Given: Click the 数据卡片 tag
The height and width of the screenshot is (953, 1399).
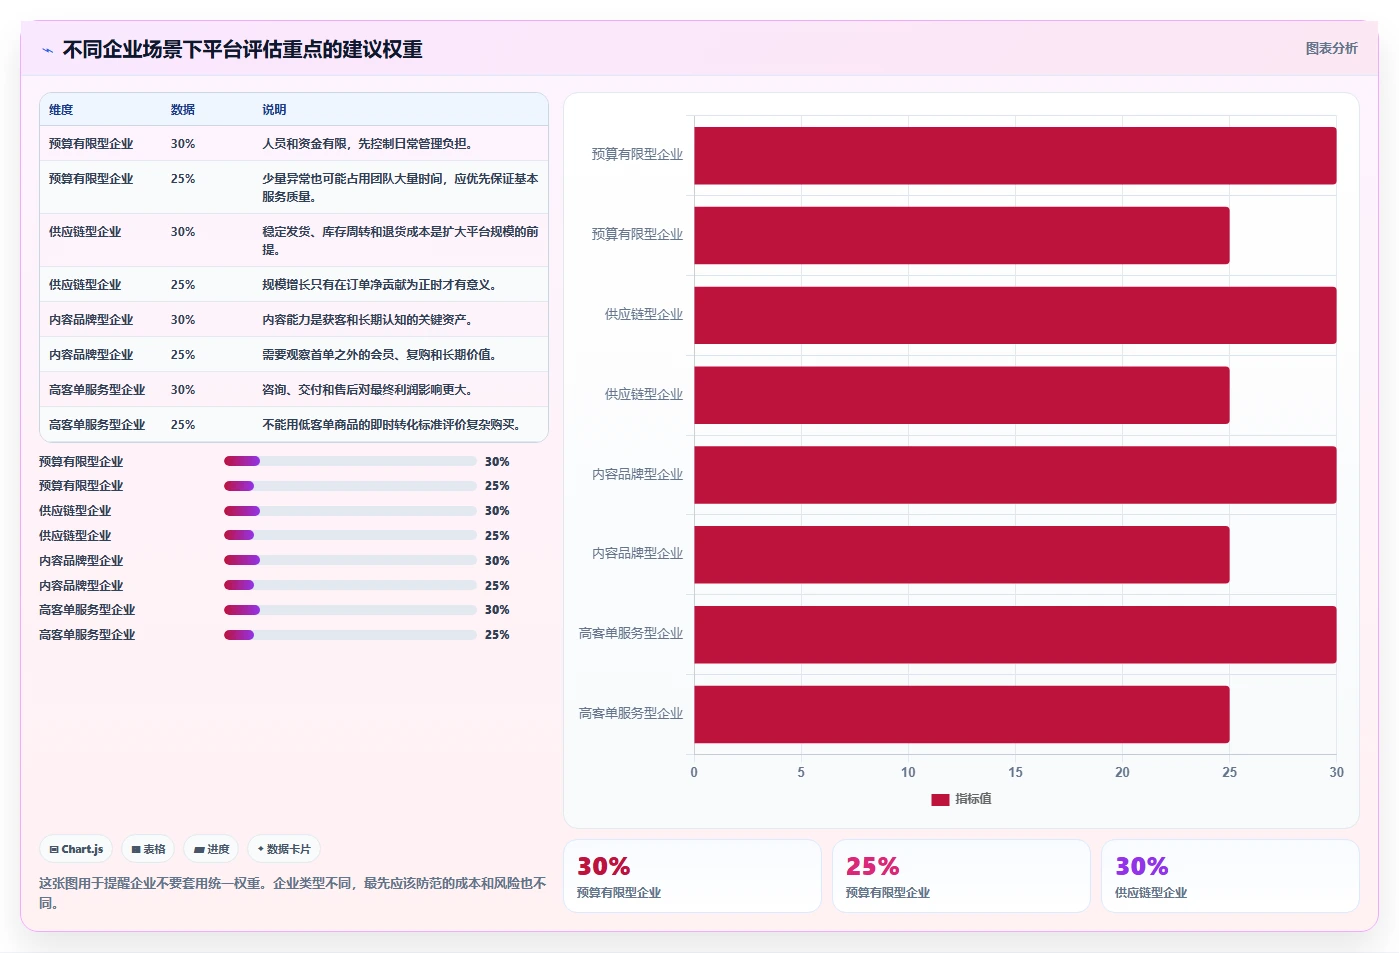Looking at the screenshot, I should click(x=284, y=849).
